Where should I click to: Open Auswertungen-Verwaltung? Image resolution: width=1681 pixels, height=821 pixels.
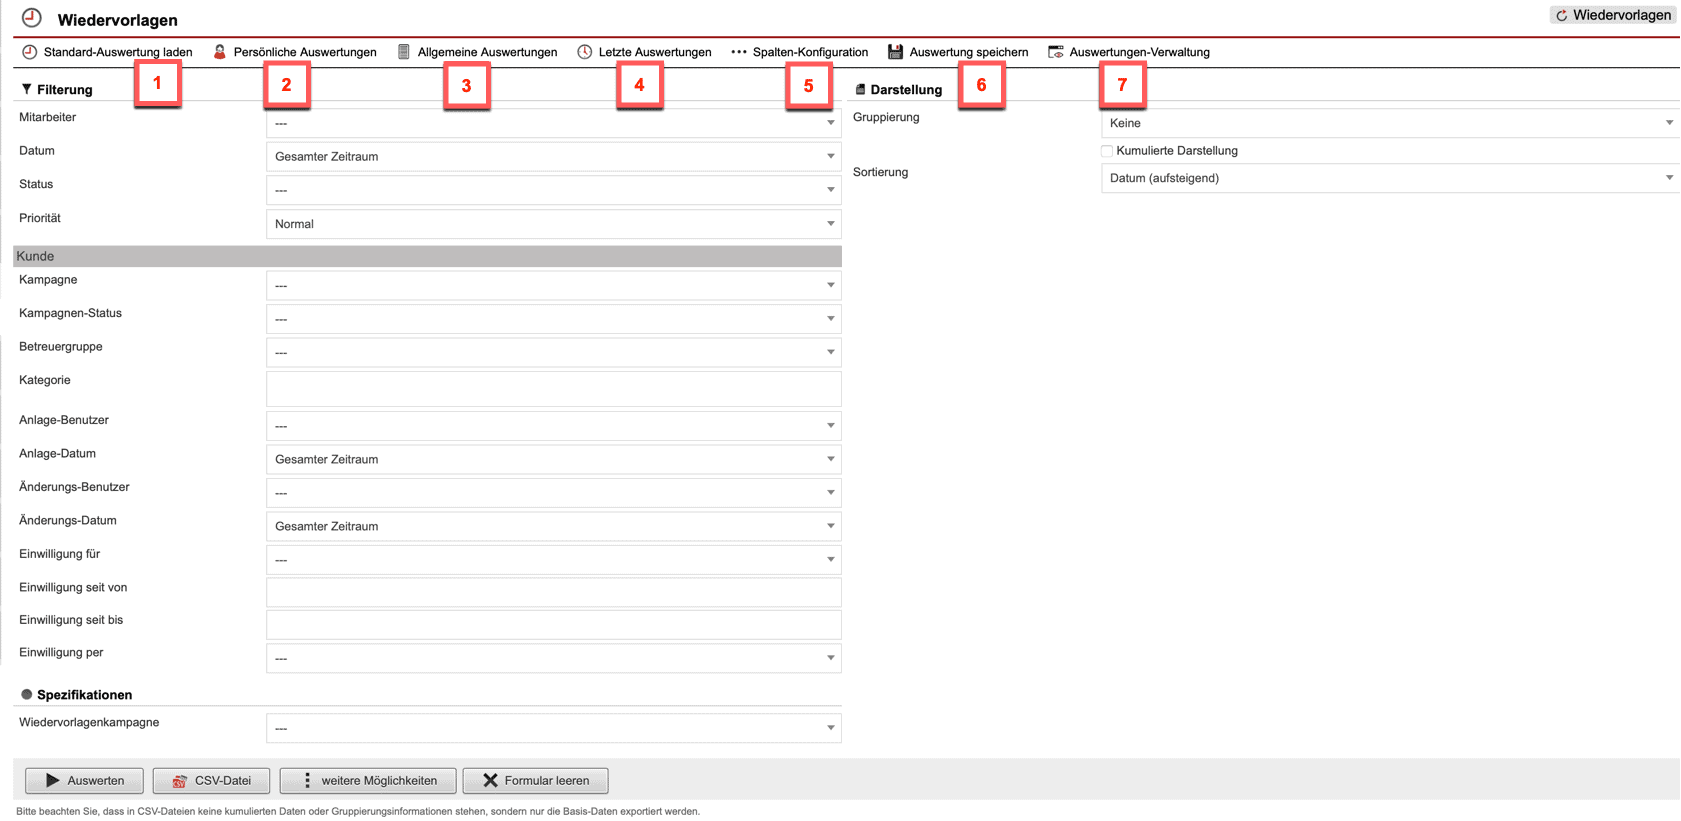[1129, 52]
